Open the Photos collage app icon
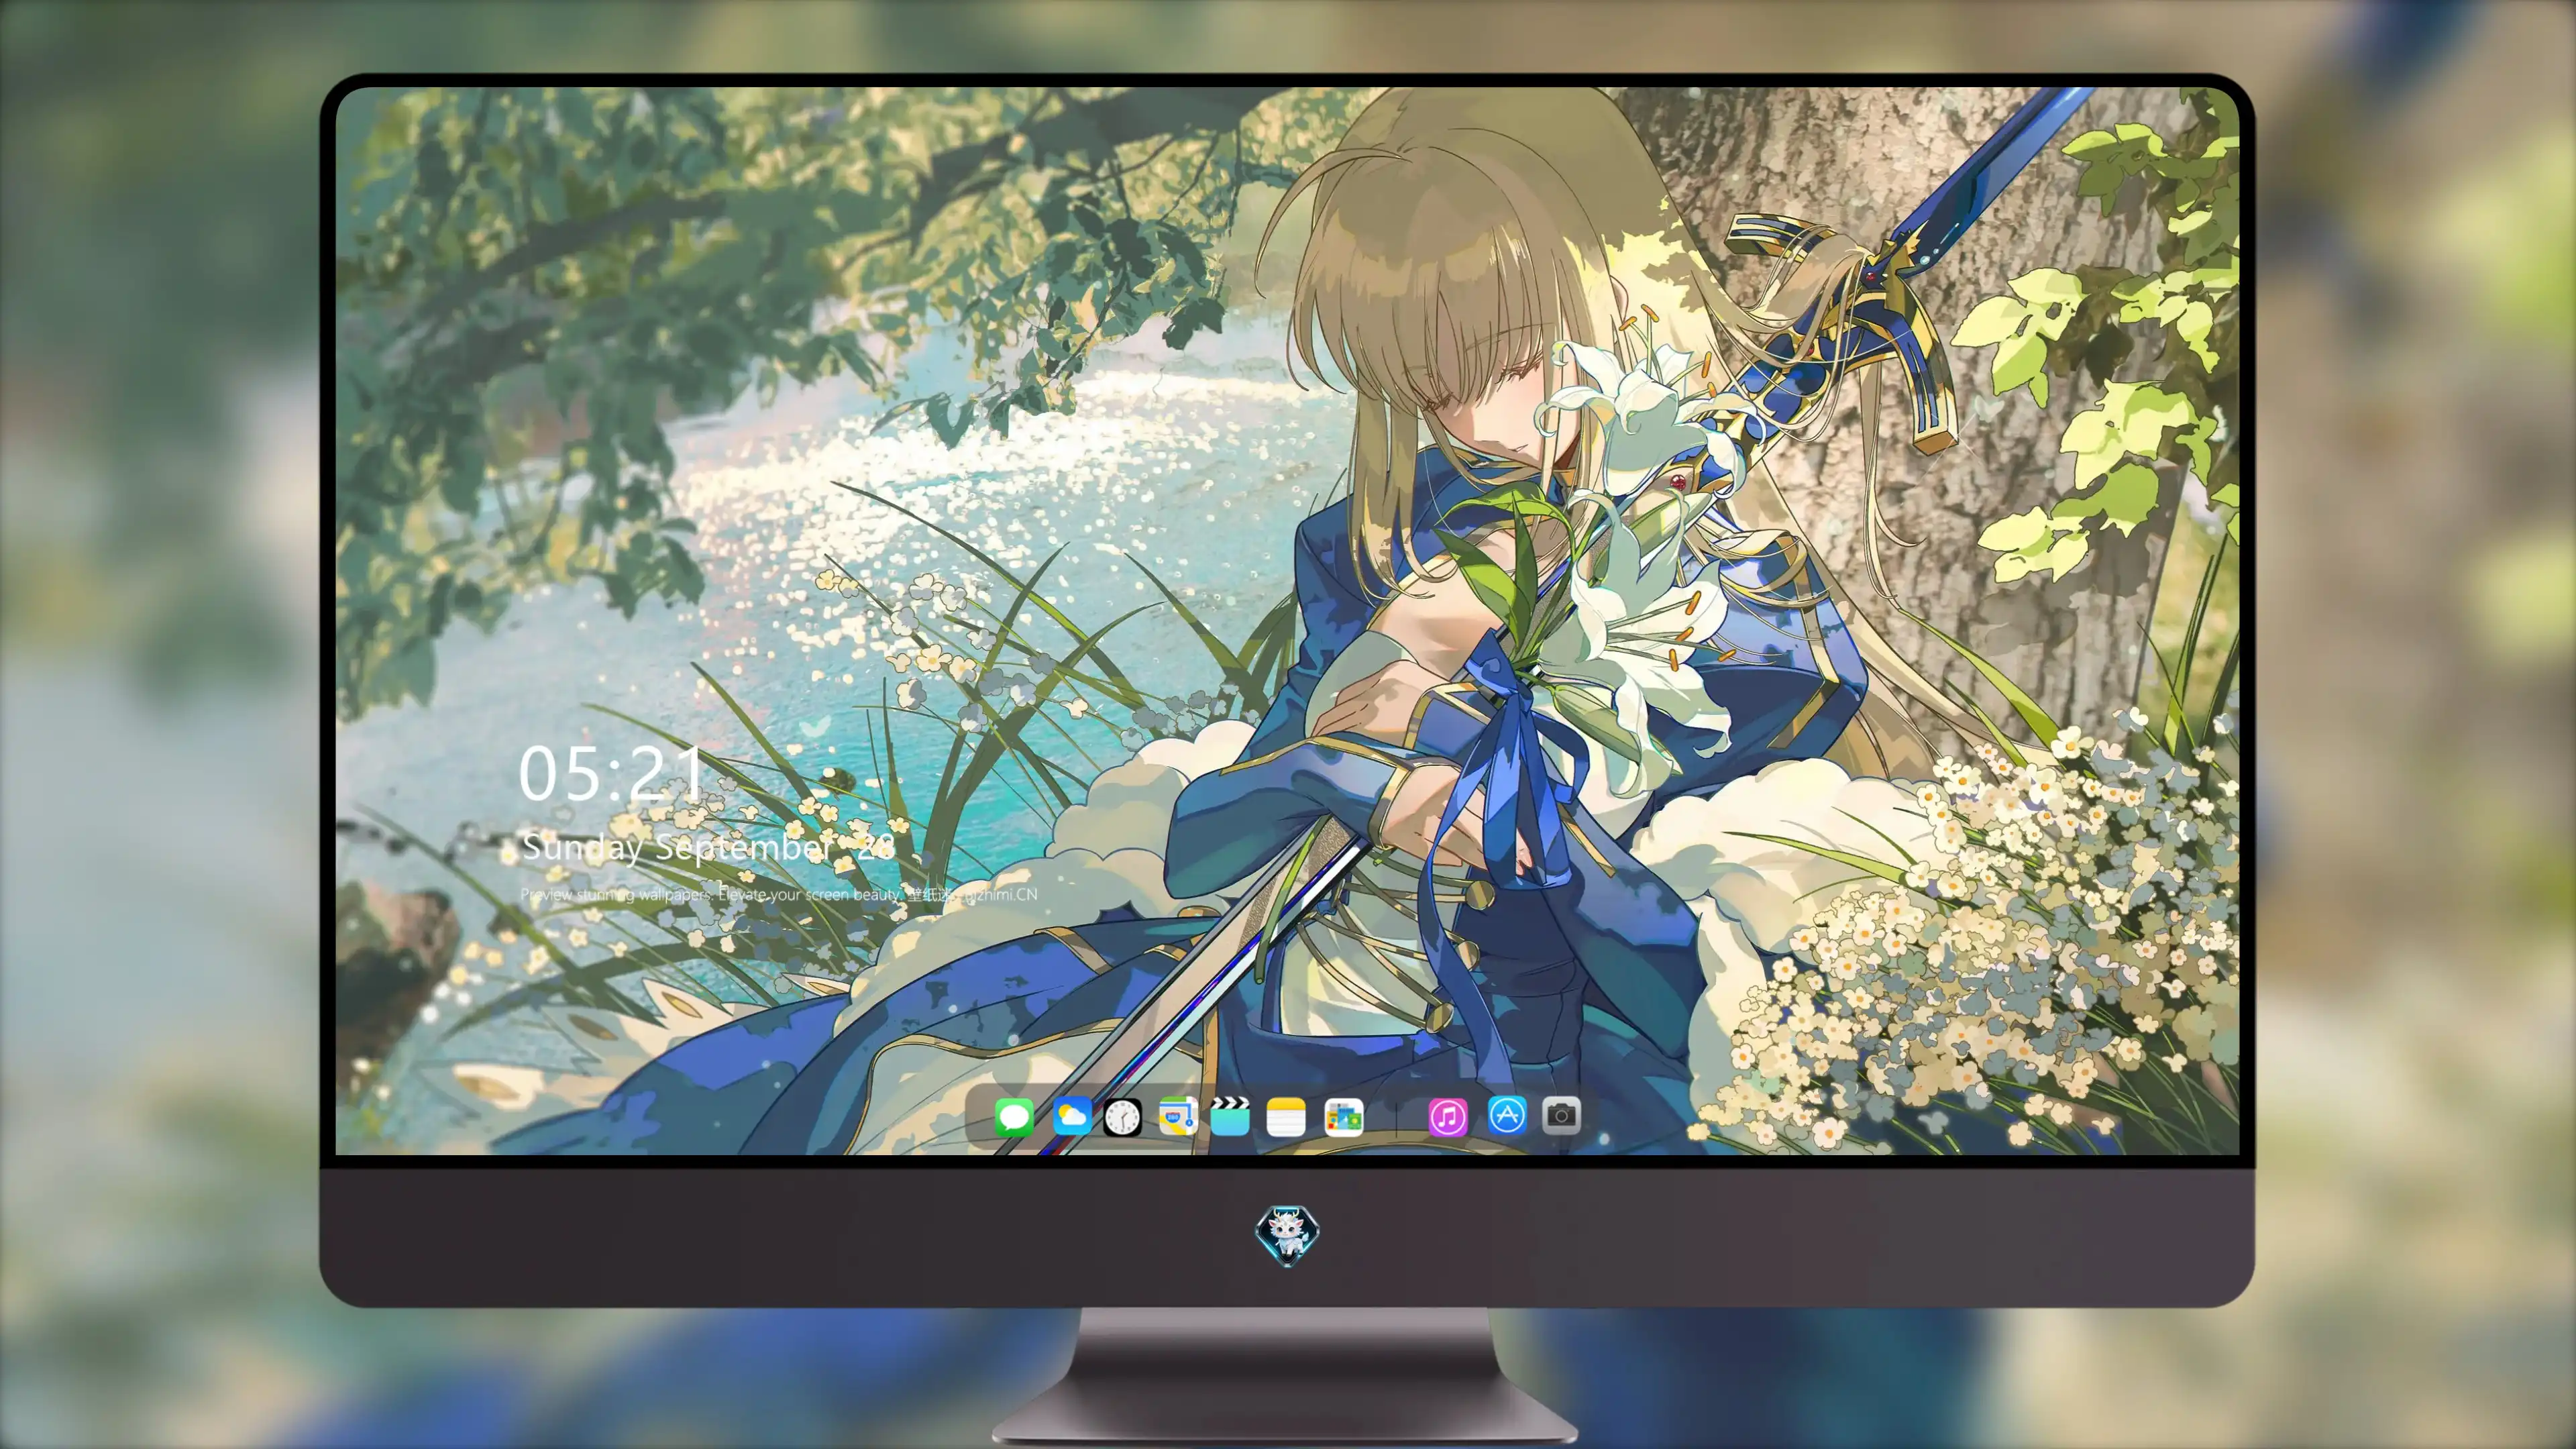Viewport: 2576px width, 1449px height. click(1344, 1116)
